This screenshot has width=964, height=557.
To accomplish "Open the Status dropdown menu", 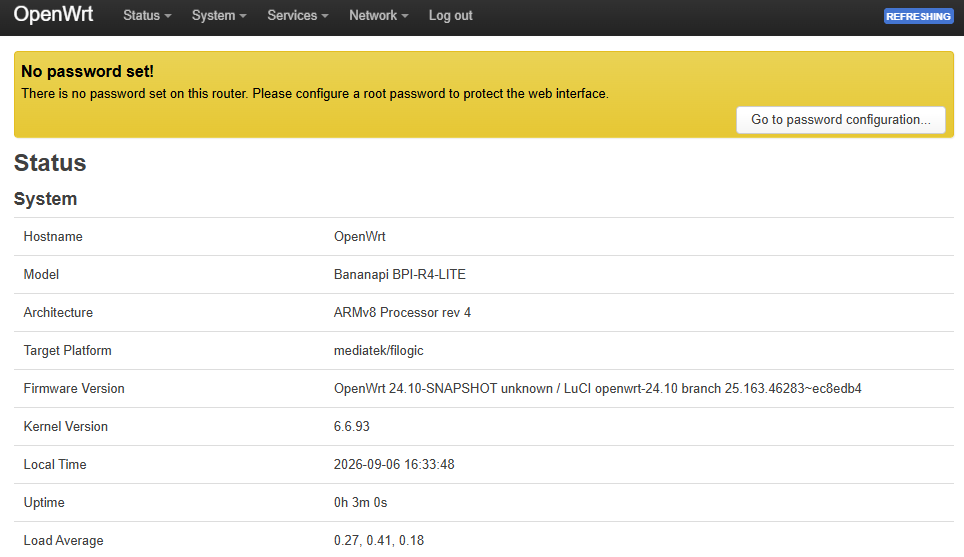I will [x=147, y=15].
